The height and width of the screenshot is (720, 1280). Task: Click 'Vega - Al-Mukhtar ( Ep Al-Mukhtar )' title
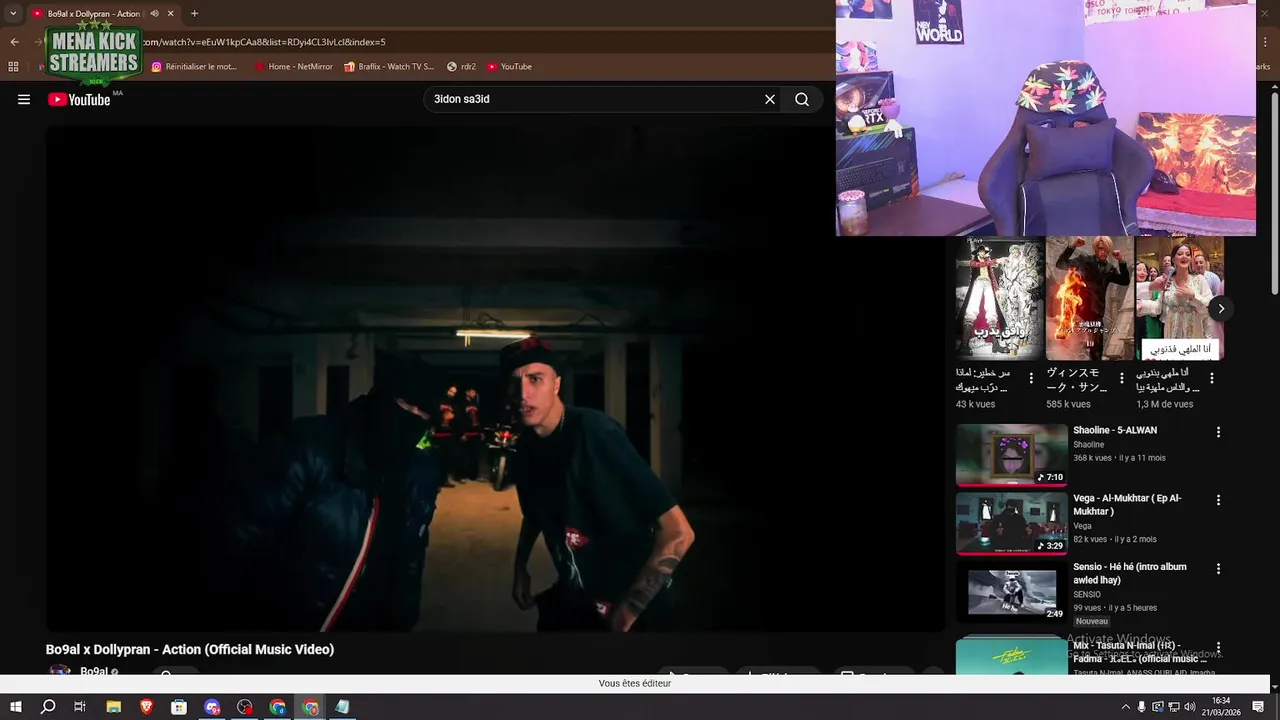(1127, 505)
